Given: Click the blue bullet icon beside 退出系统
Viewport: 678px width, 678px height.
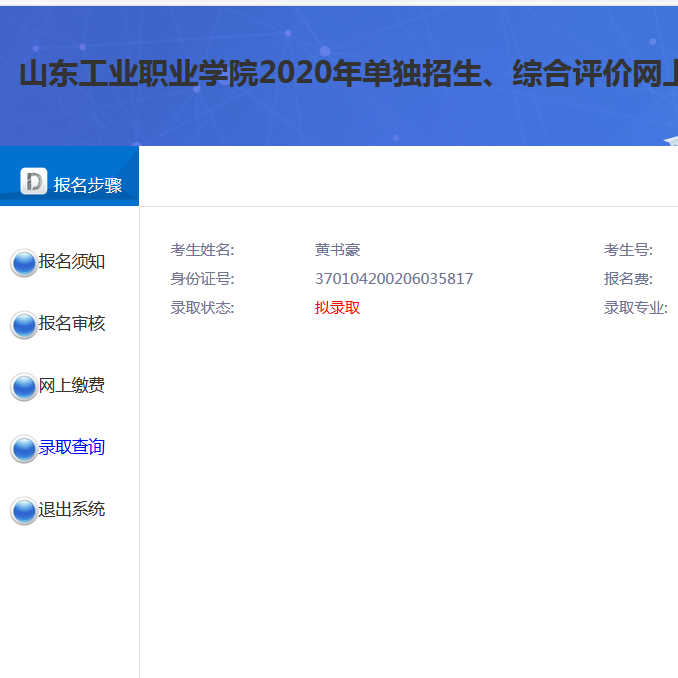Looking at the screenshot, I should pyautogui.click(x=24, y=510).
